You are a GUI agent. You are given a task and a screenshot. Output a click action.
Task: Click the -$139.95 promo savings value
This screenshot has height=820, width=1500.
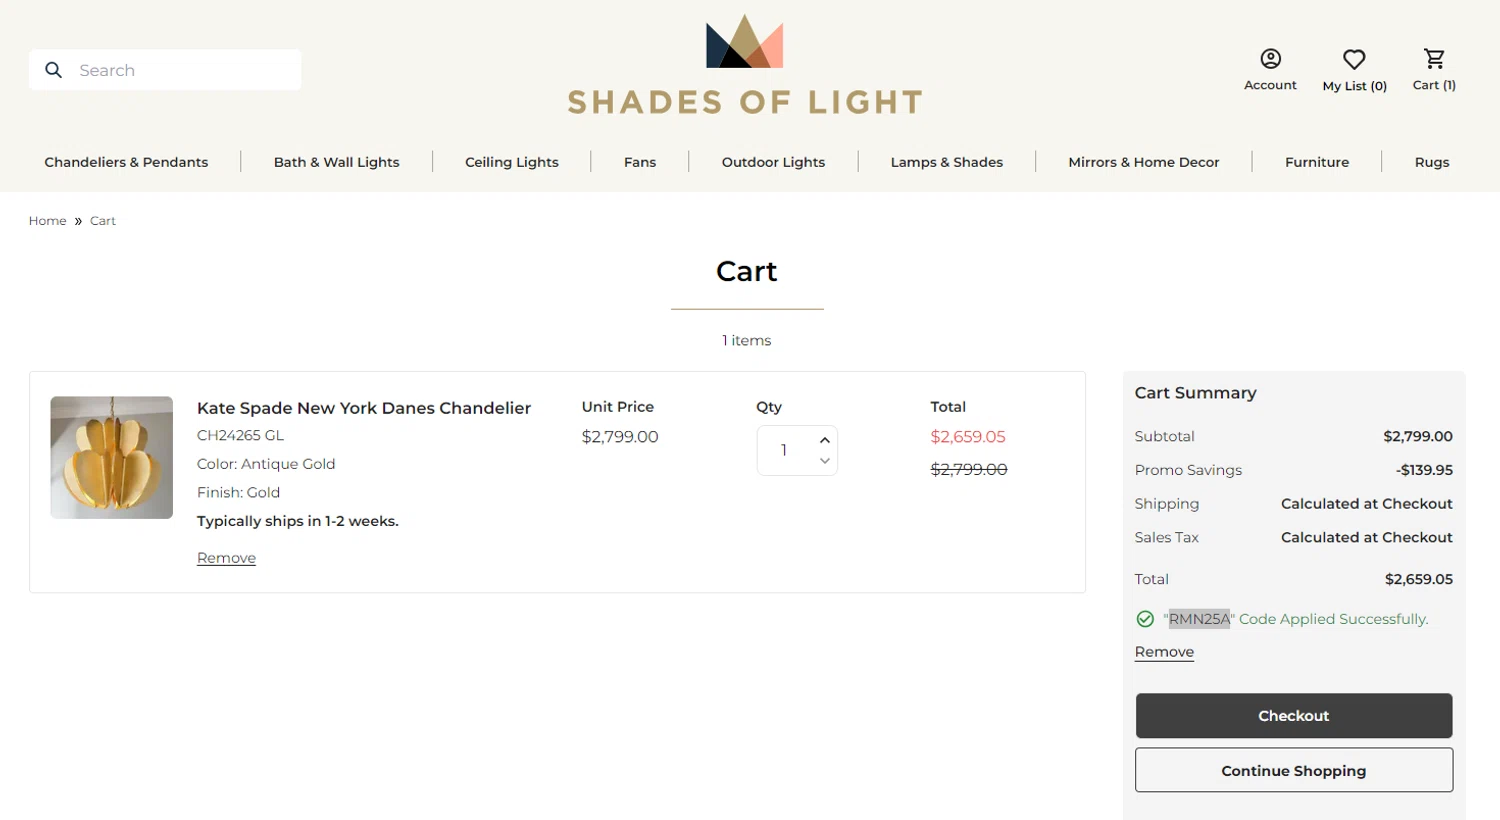tap(1424, 470)
